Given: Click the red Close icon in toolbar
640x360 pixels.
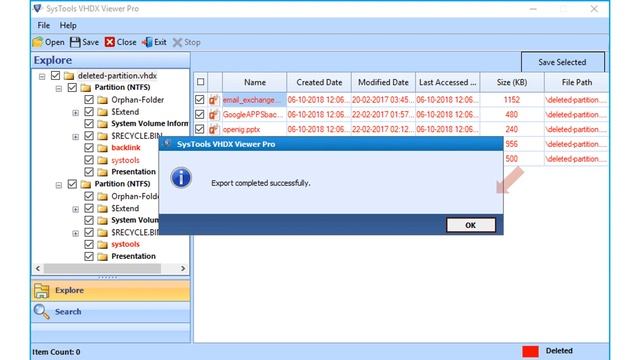Looking at the screenshot, I should (109, 42).
